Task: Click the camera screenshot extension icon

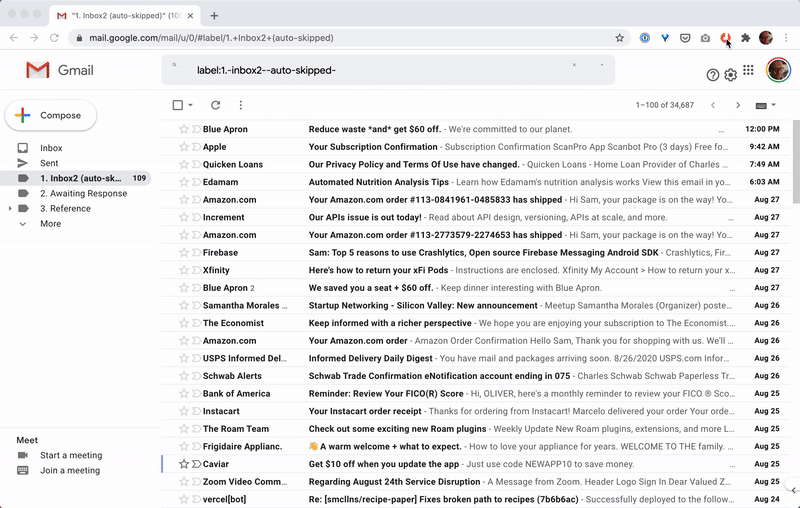Action: coord(705,38)
